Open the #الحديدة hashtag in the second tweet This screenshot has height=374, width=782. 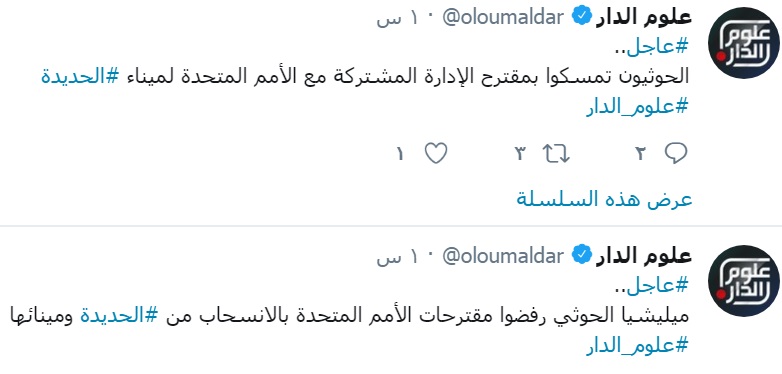119,316
